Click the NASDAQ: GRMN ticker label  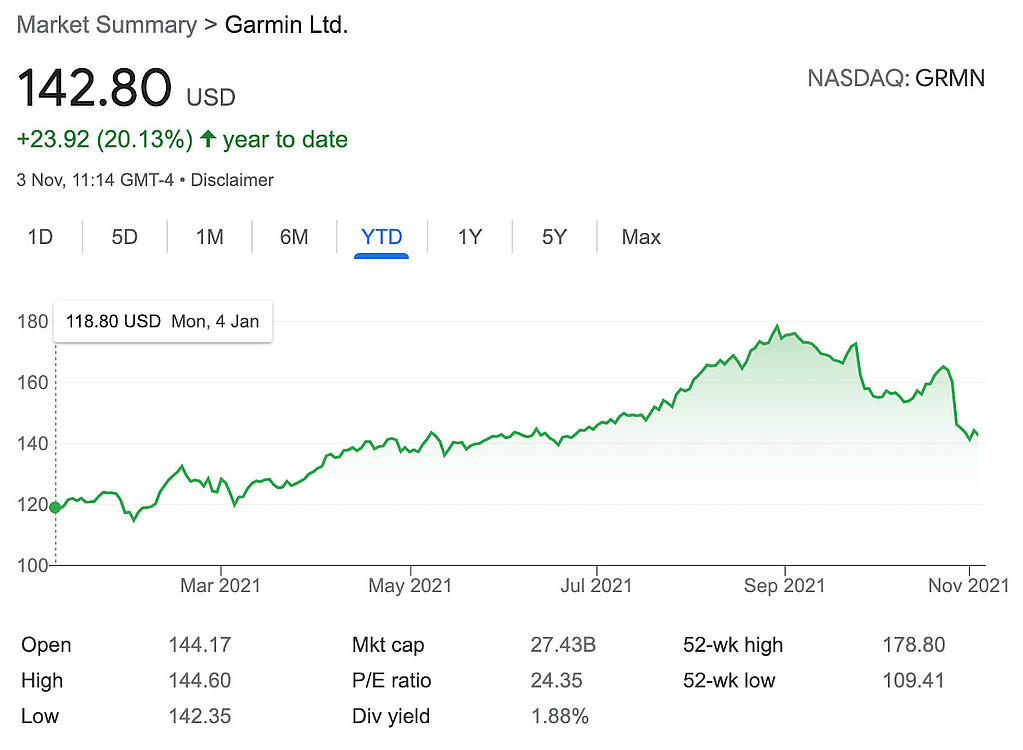point(895,79)
